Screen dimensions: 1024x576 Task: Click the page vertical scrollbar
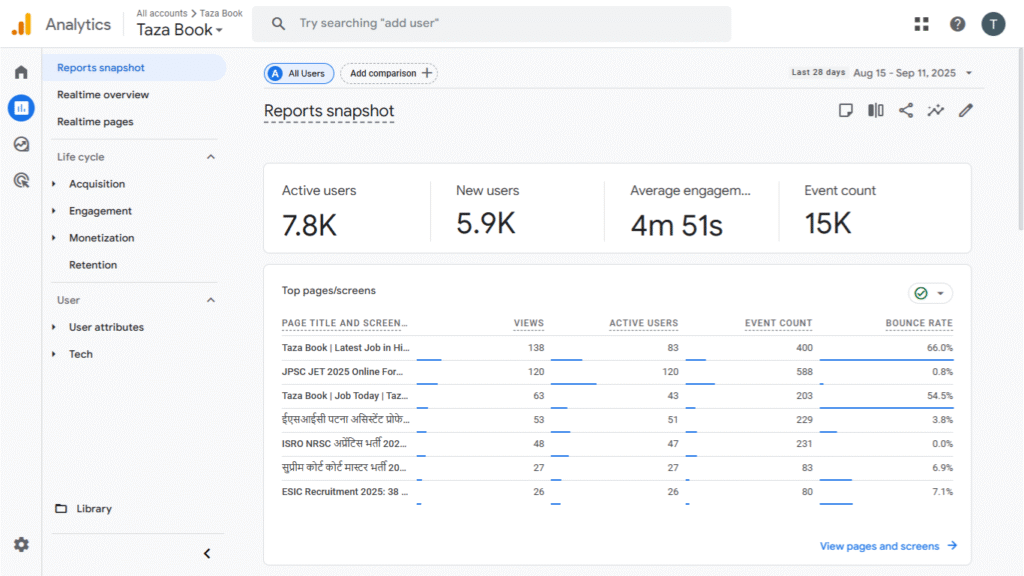click(x=1021, y=137)
